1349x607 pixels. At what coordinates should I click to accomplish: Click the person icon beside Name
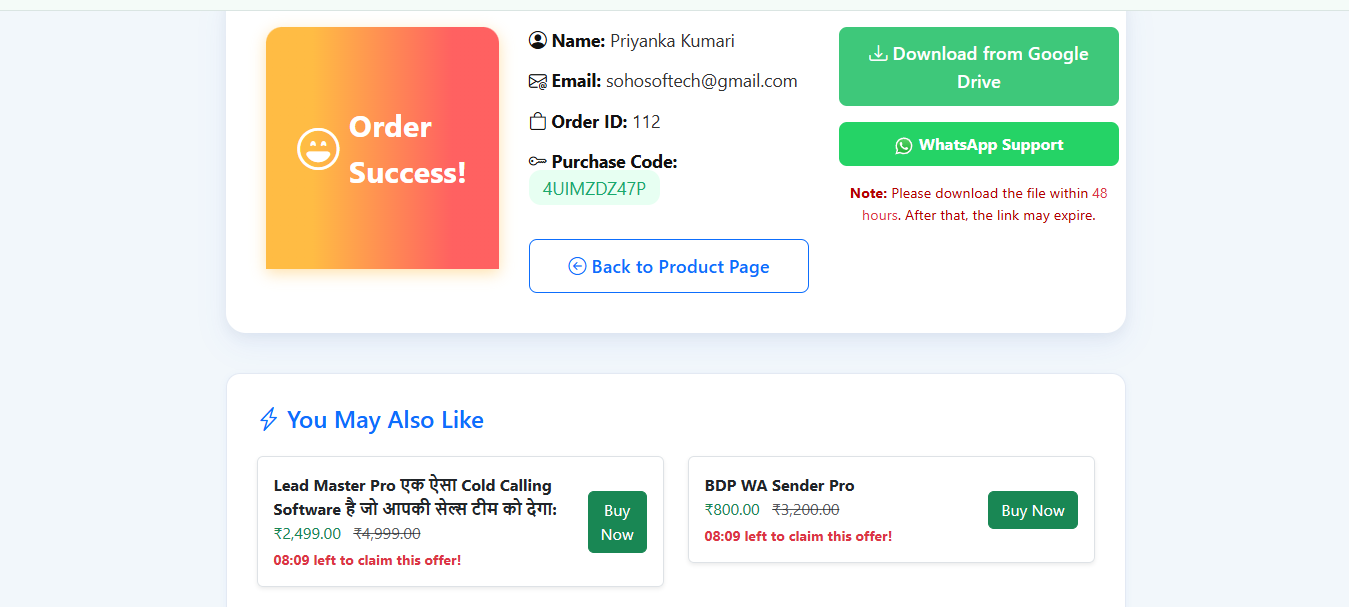tap(538, 41)
